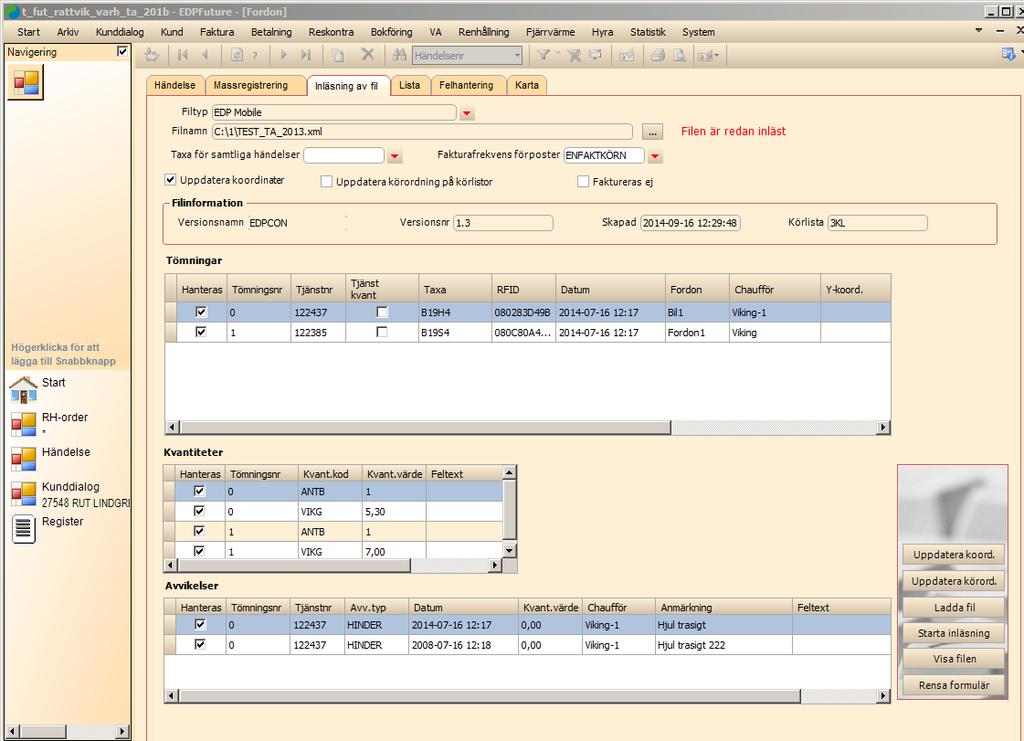Click the monitor icon after the filter icons
The image size is (1024, 741).
point(596,55)
